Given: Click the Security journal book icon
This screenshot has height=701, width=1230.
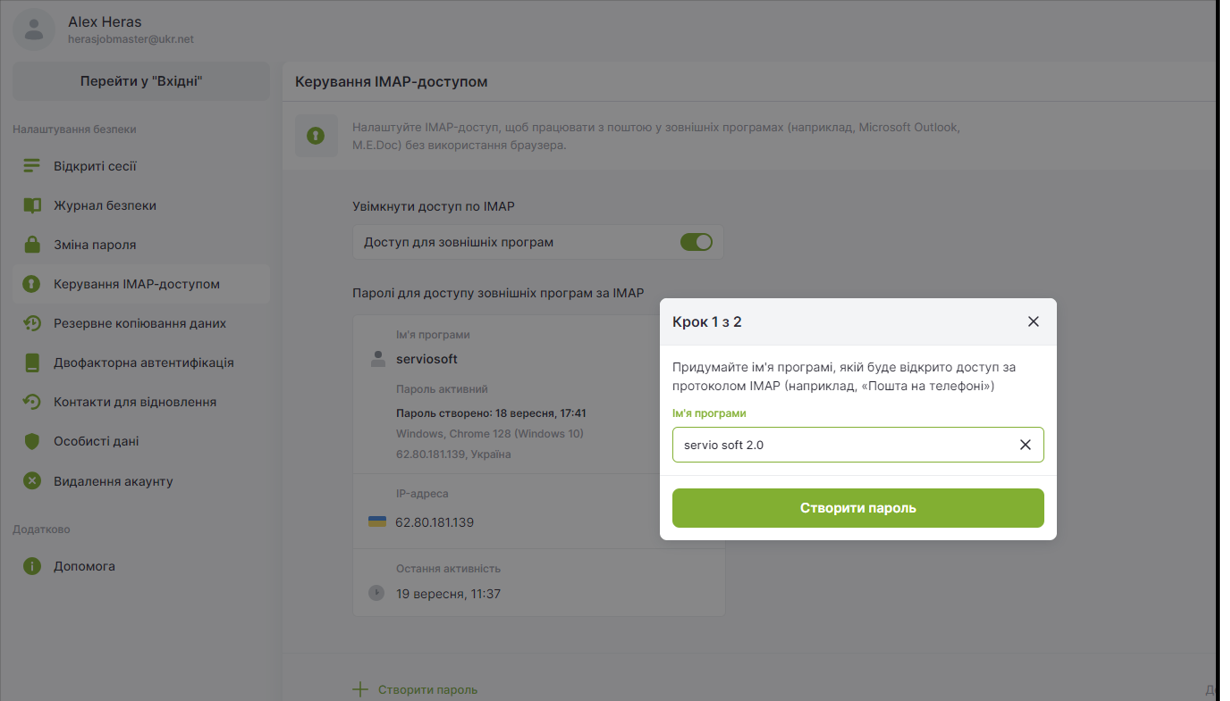Looking at the screenshot, I should pyautogui.click(x=32, y=205).
